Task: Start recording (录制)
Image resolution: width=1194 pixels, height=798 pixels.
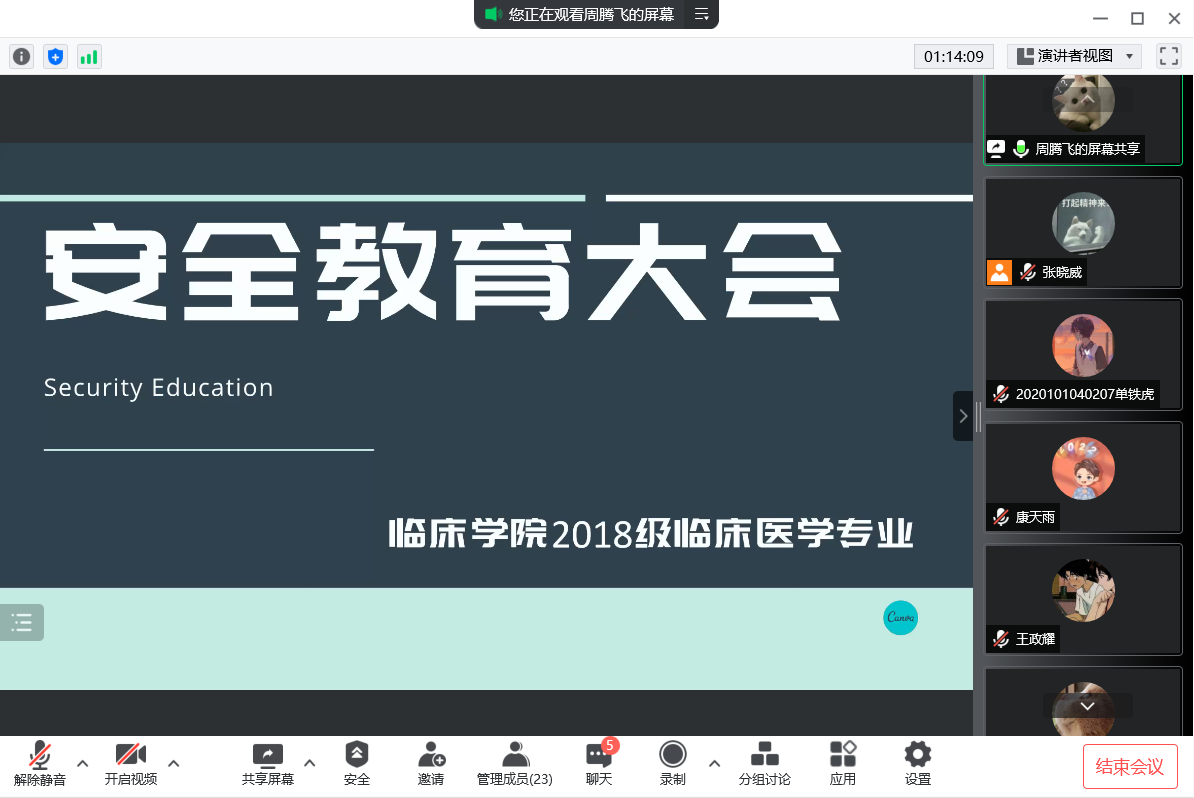Action: (673, 764)
